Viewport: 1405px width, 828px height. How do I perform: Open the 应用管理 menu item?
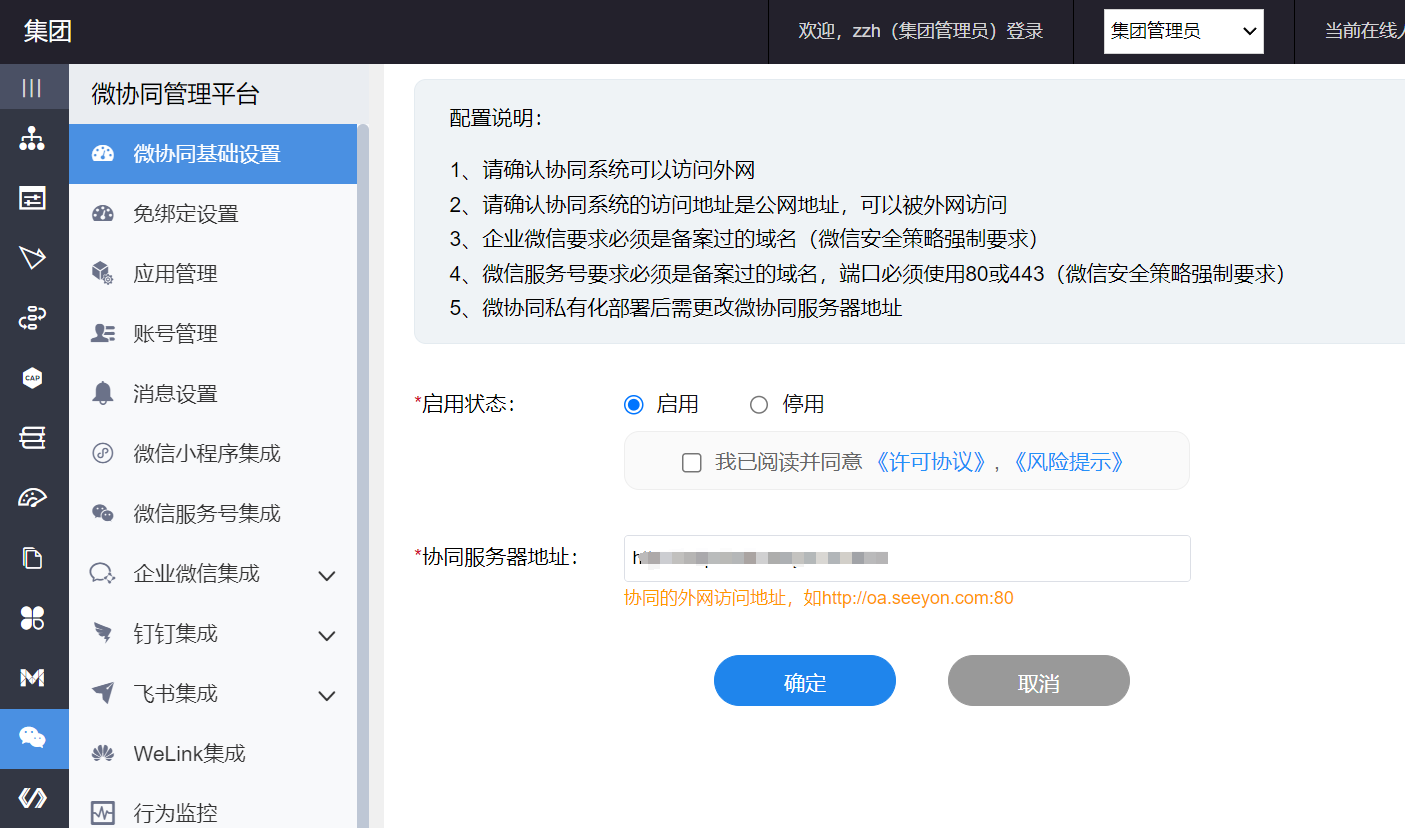click(175, 274)
